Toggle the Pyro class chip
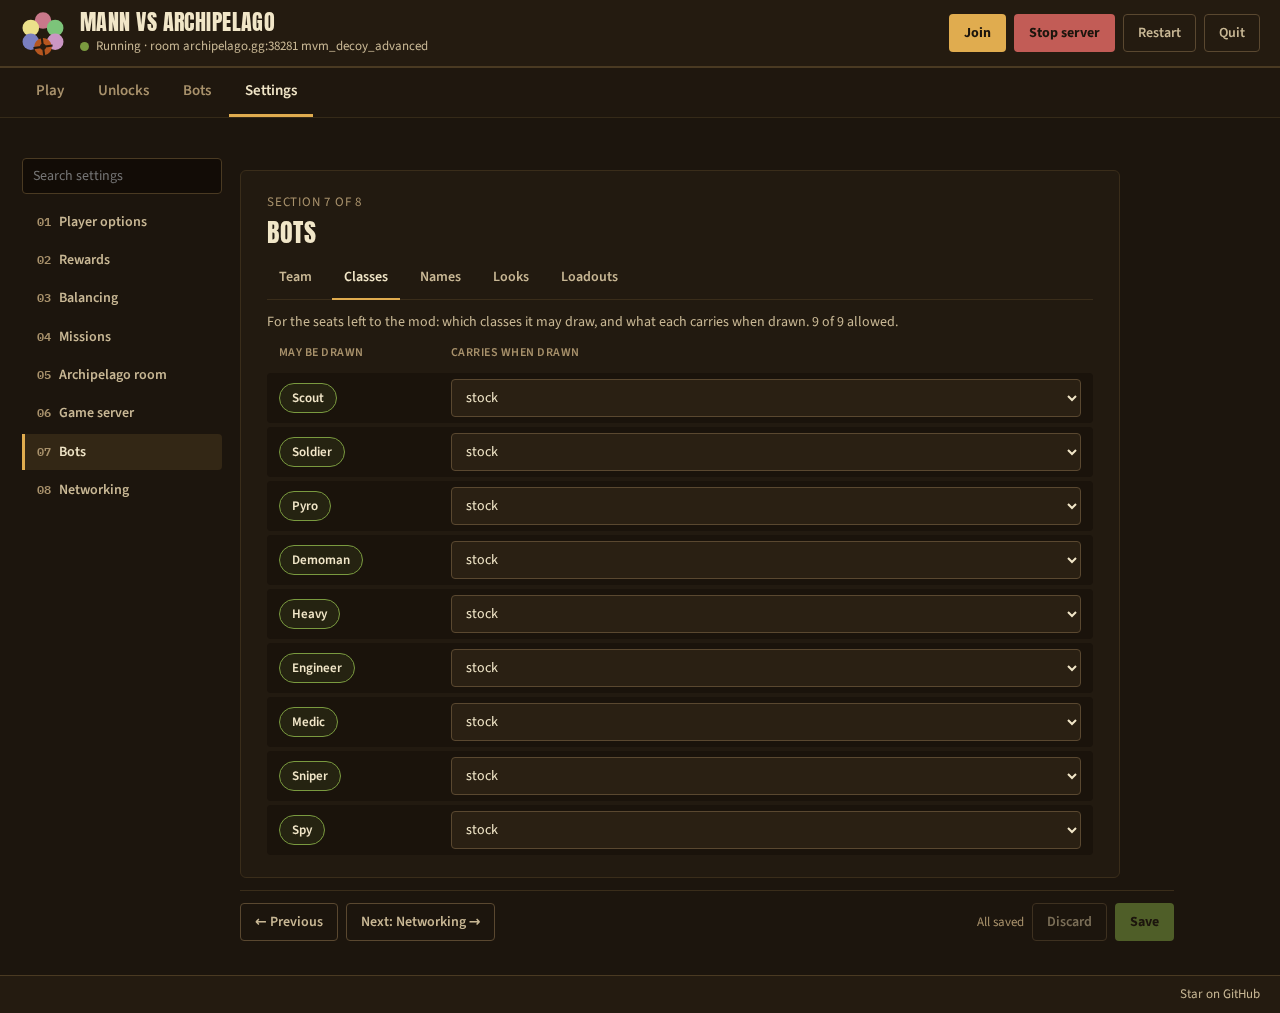 pyautogui.click(x=305, y=506)
